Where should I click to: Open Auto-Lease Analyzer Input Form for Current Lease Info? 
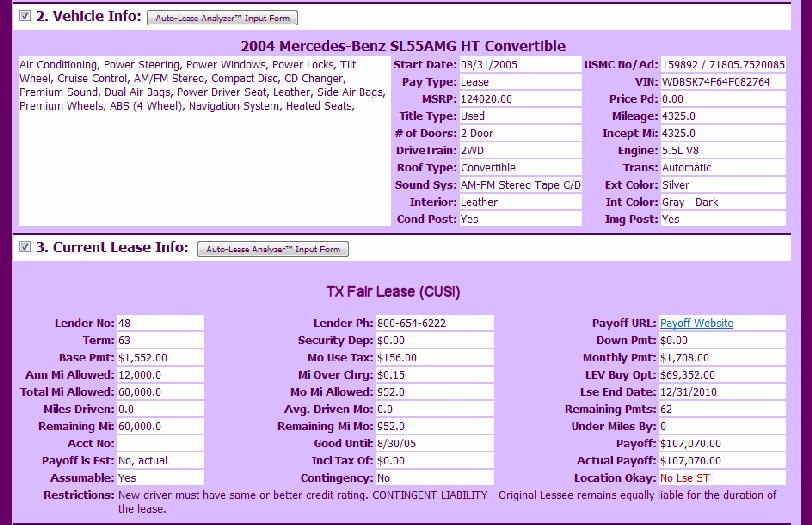coord(273,249)
